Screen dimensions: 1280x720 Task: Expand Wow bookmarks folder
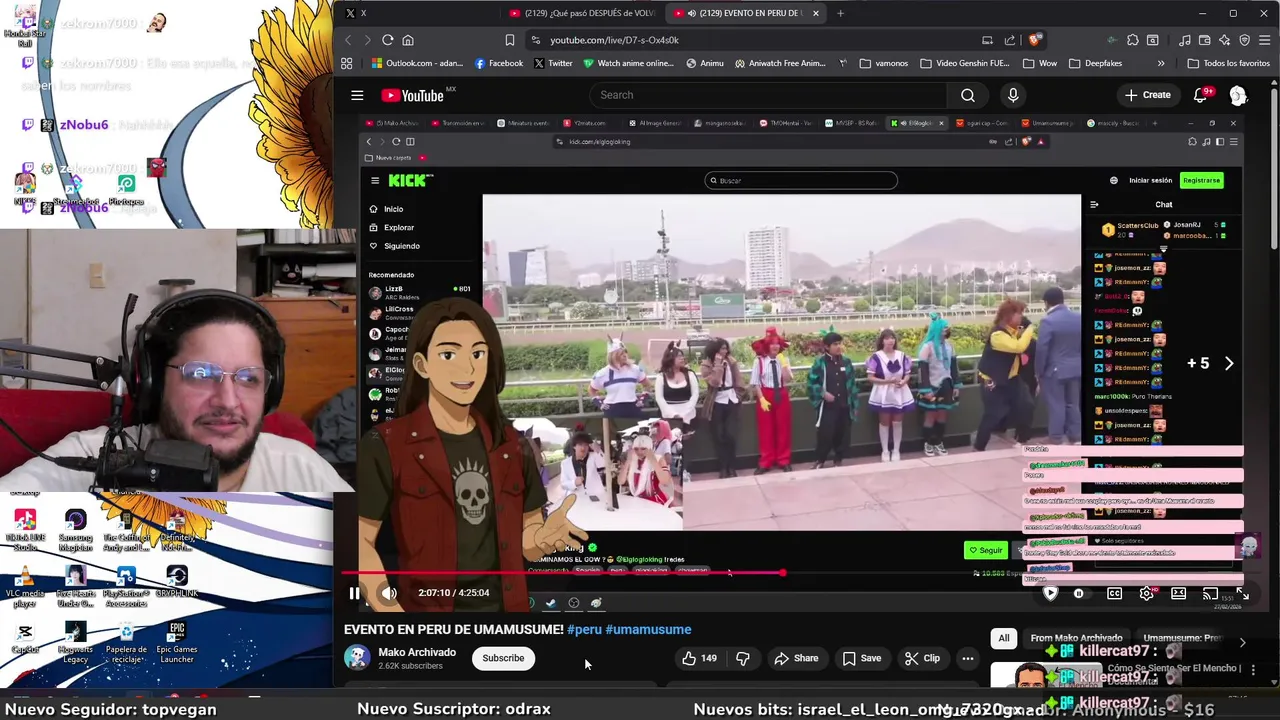1039,63
